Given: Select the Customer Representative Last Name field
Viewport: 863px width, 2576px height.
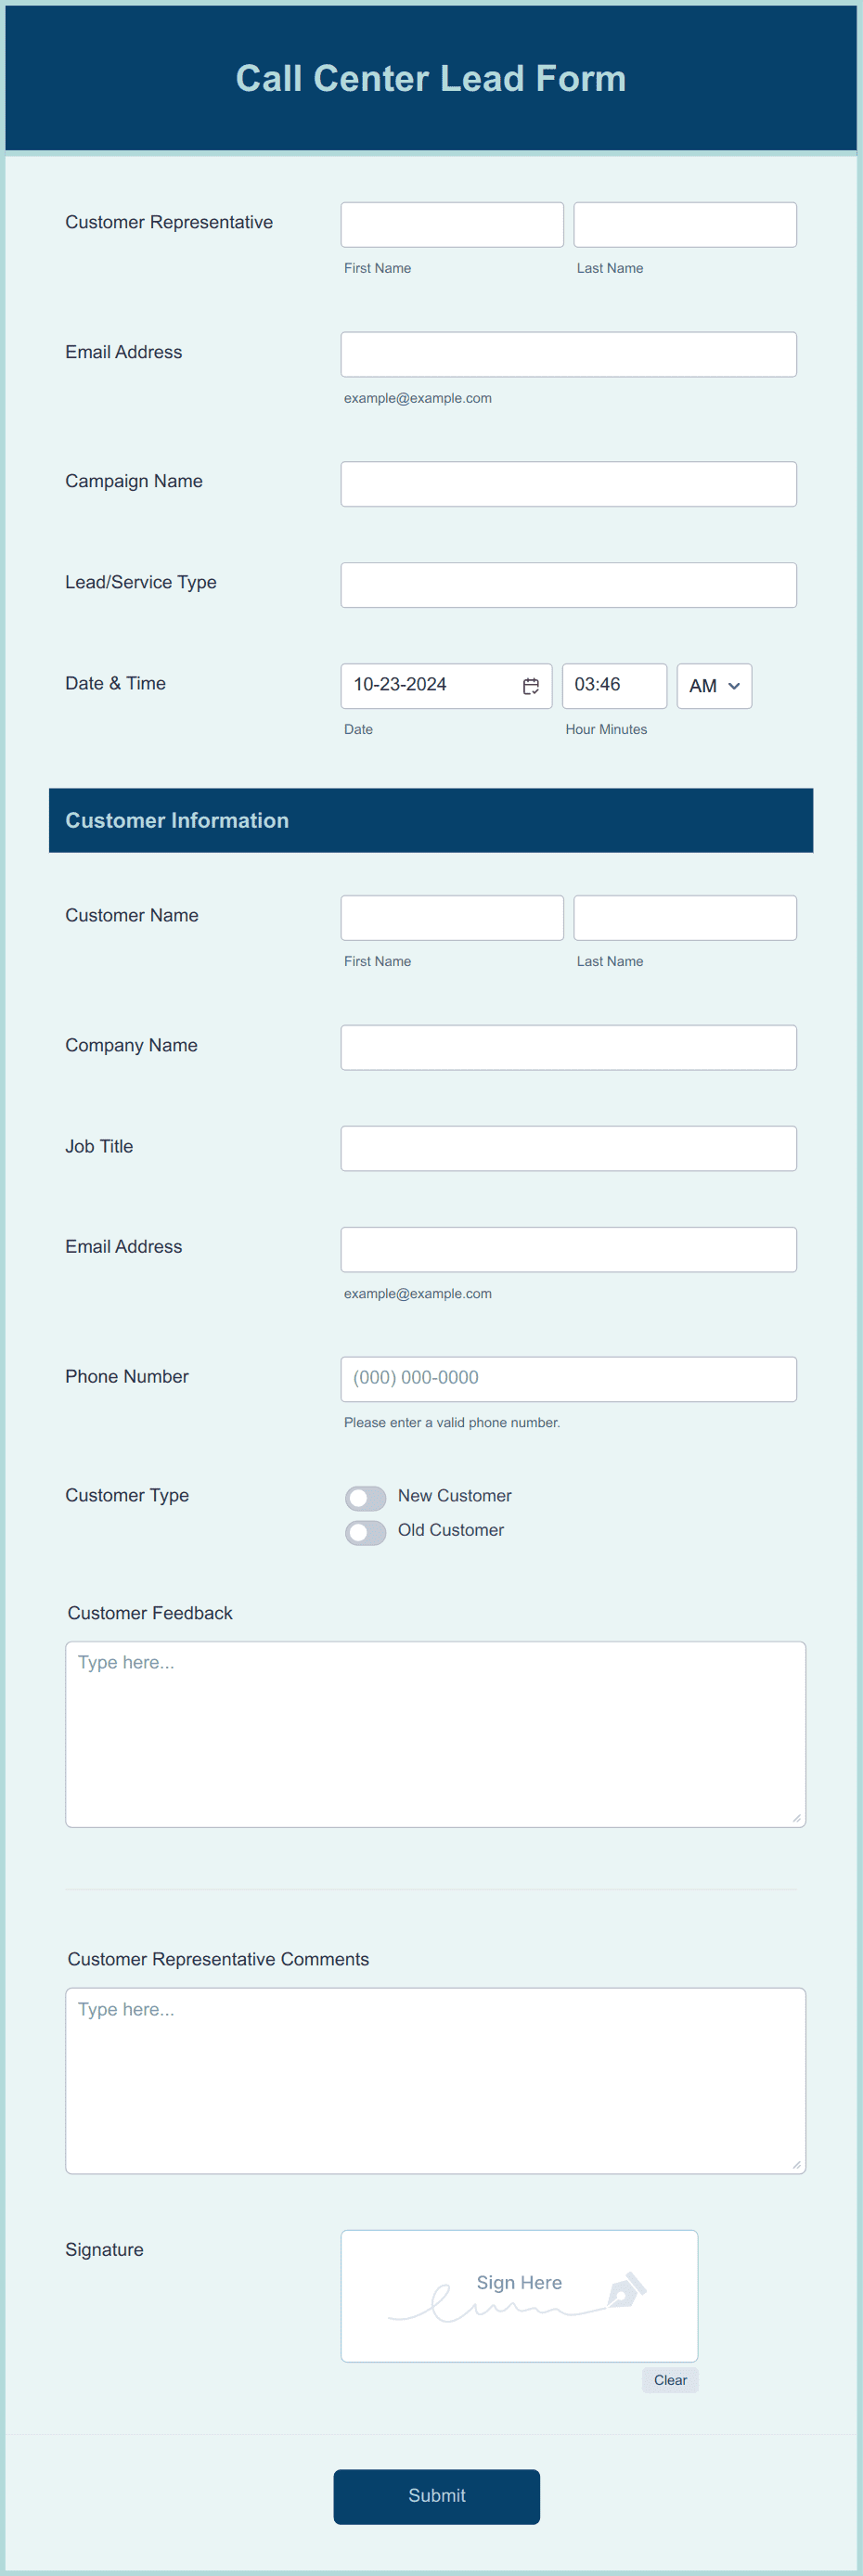Looking at the screenshot, I should coord(684,224).
